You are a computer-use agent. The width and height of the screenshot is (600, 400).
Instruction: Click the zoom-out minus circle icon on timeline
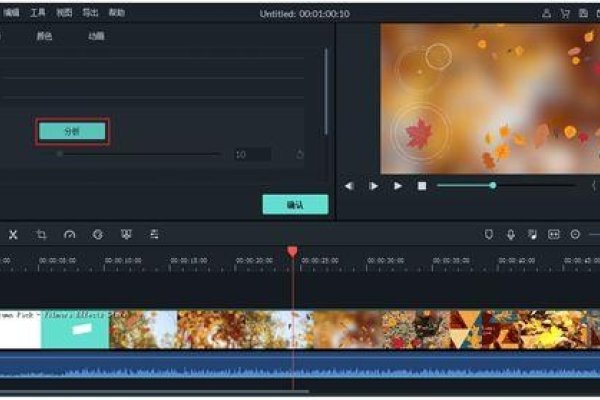pos(575,234)
